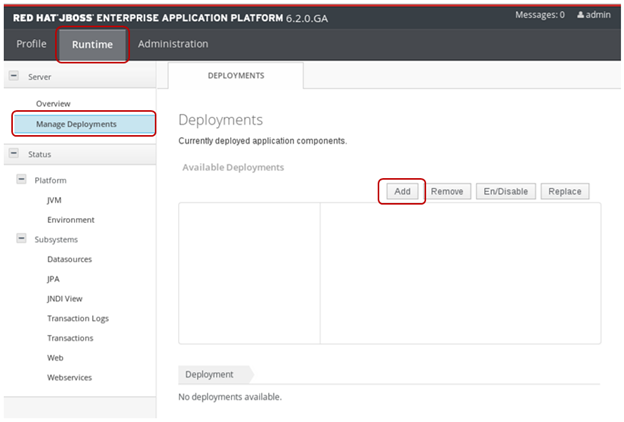Viewport: 624px width, 422px height.
Task: Click the Replace button
Action: pyautogui.click(x=564, y=191)
